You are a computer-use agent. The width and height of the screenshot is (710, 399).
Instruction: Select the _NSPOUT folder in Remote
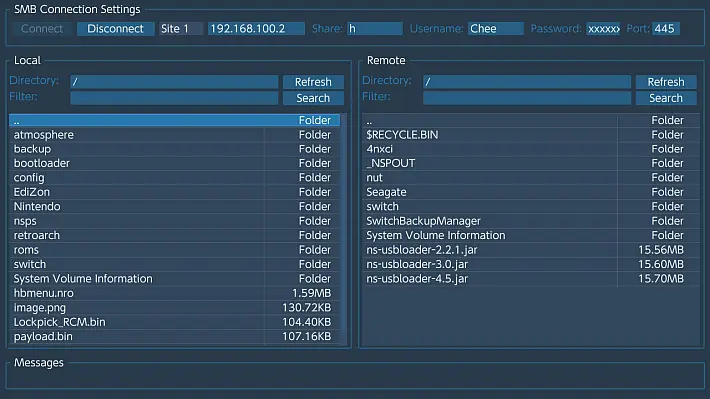click(x=530, y=163)
